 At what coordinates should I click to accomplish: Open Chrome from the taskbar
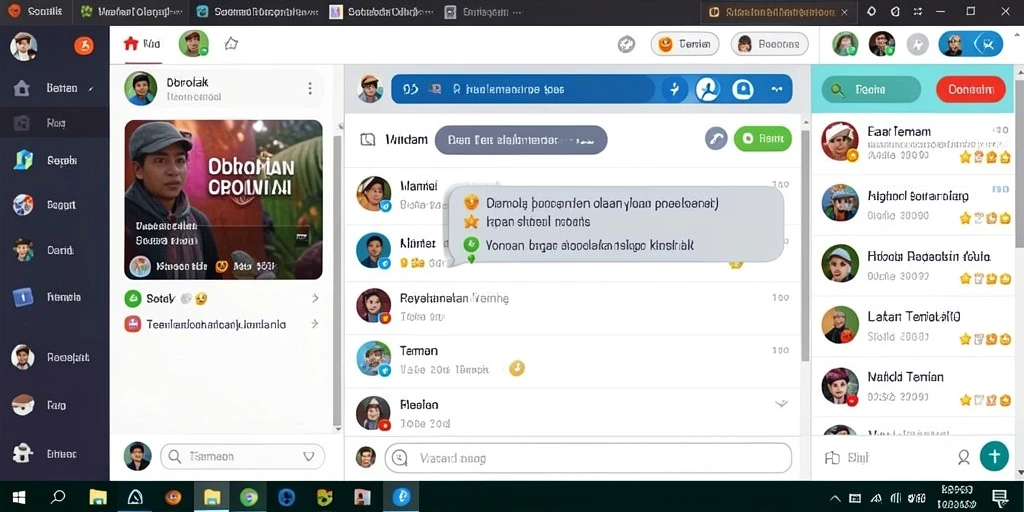pyautogui.click(x=249, y=498)
